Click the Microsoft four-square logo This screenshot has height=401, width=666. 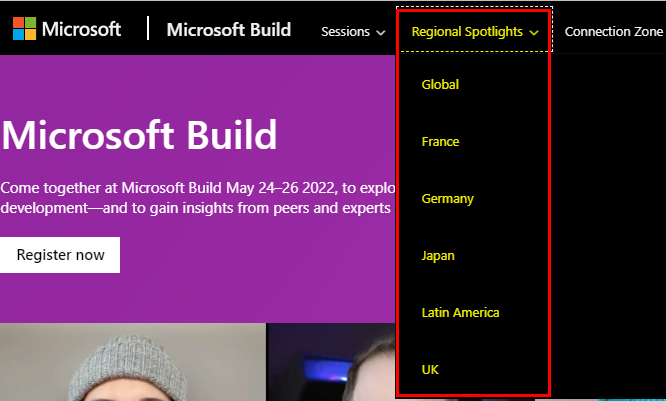[25, 29]
